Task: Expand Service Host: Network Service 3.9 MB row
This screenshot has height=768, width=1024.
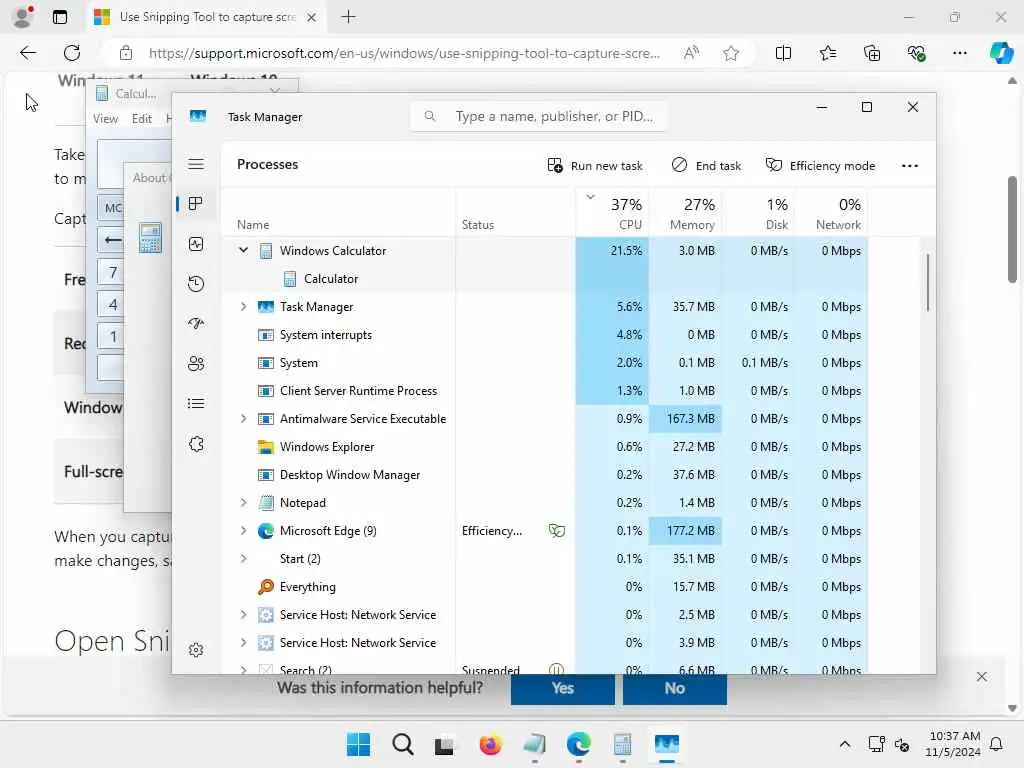Action: coord(244,643)
